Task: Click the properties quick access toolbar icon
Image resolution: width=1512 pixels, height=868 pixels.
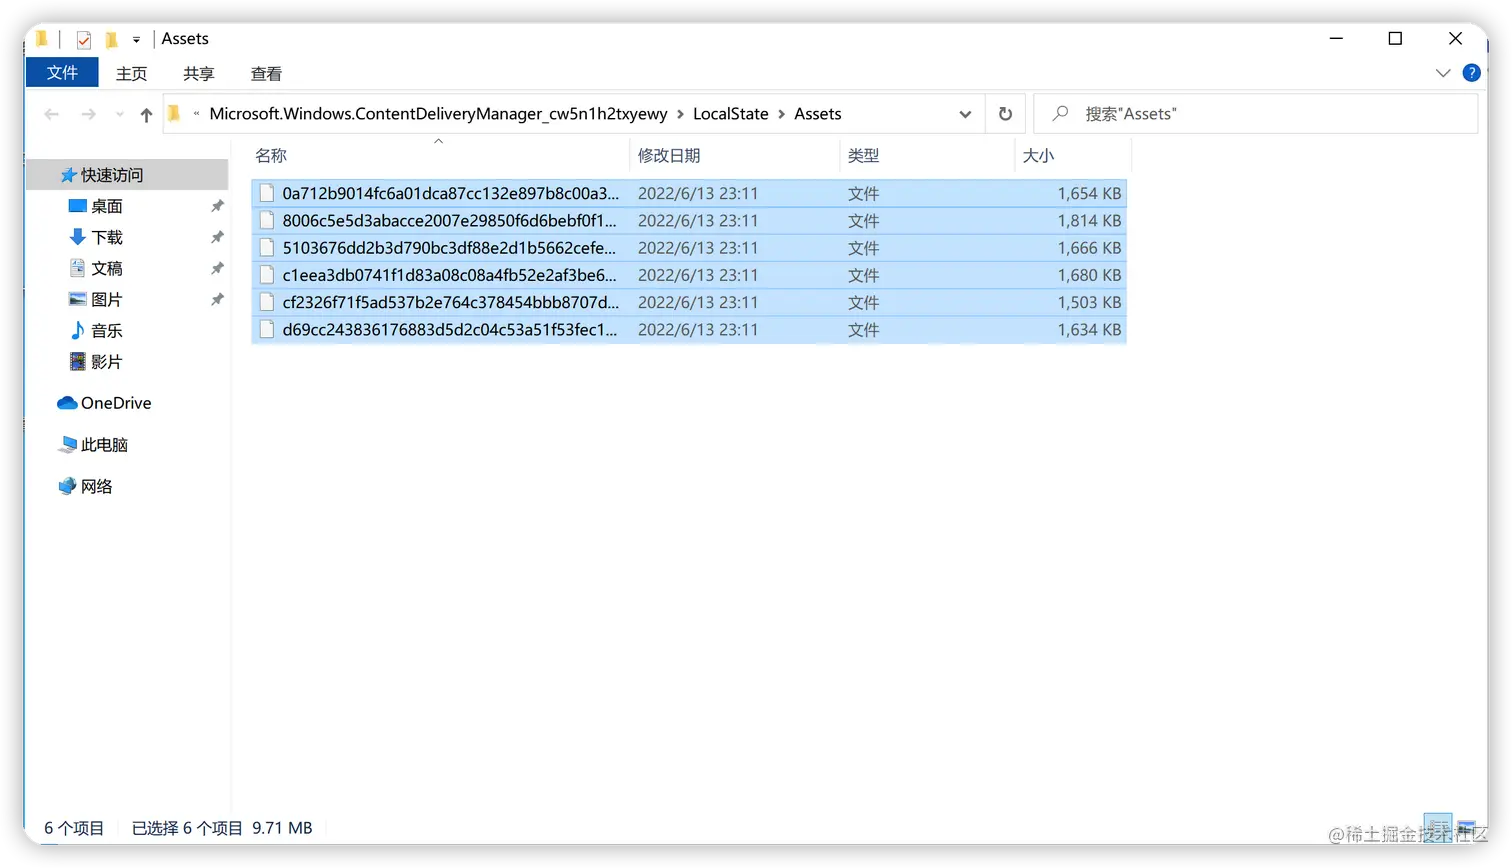Action: click(84, 40)
